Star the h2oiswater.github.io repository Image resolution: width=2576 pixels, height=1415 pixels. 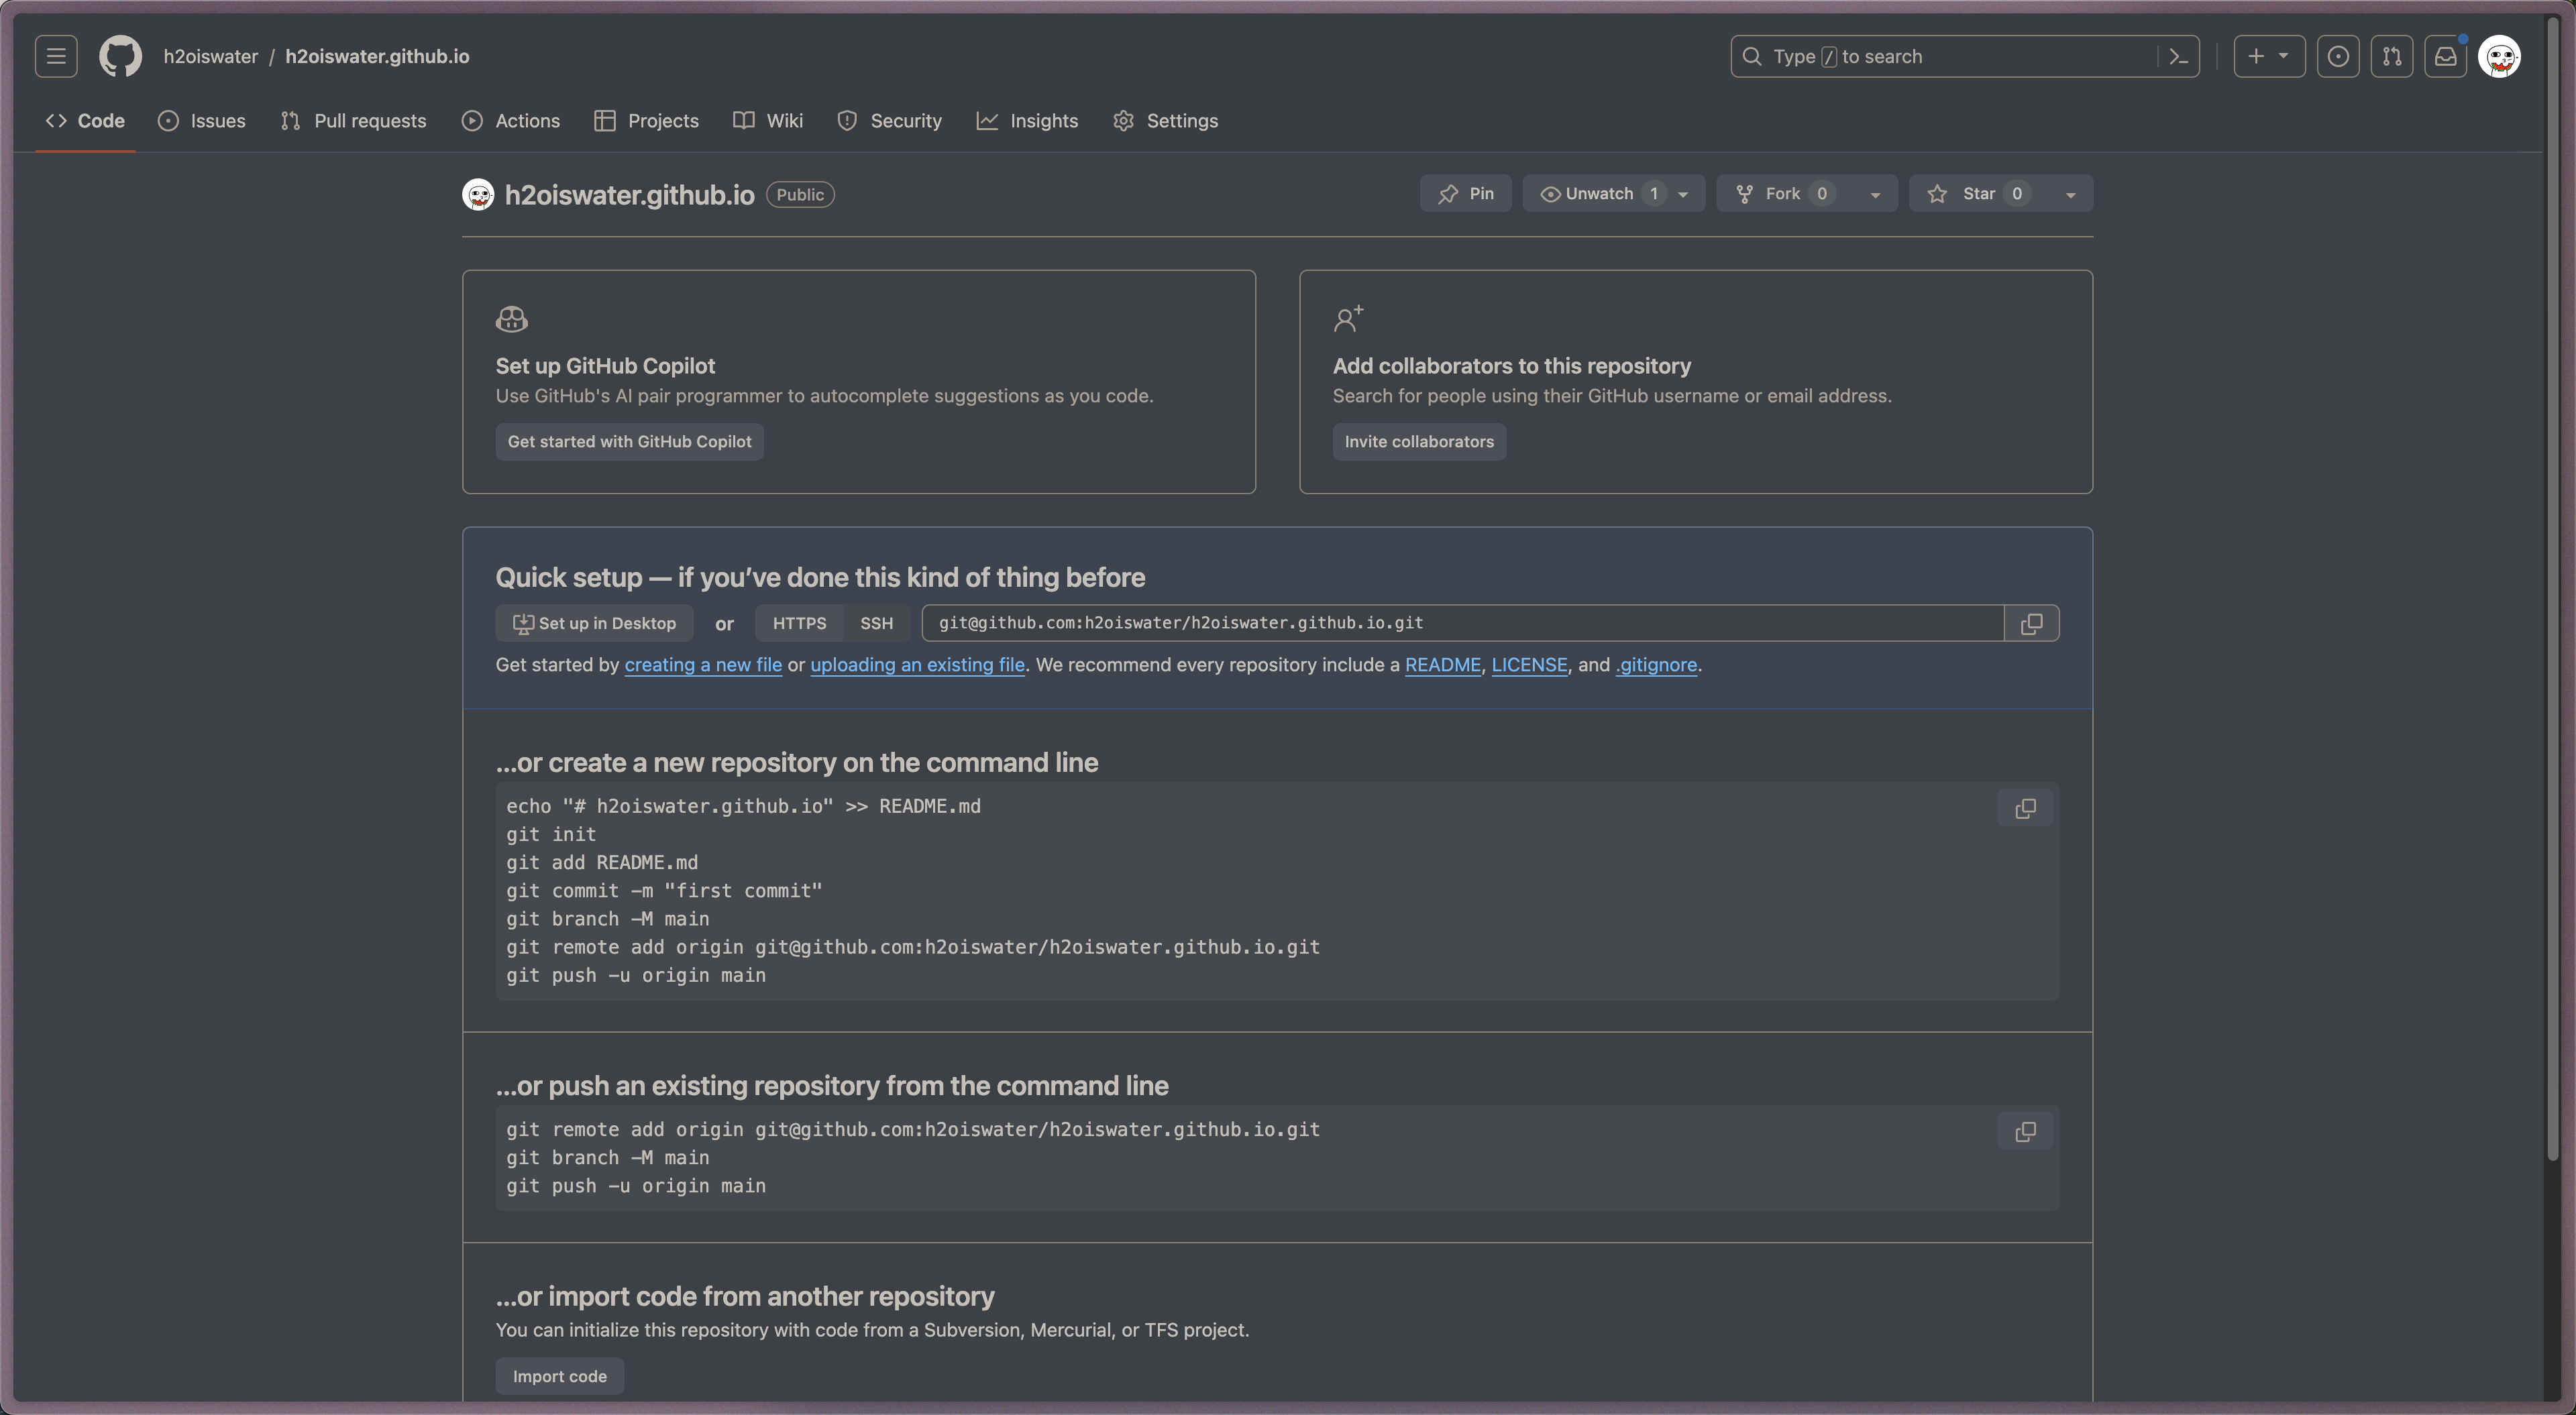(x=1978, y=194)
